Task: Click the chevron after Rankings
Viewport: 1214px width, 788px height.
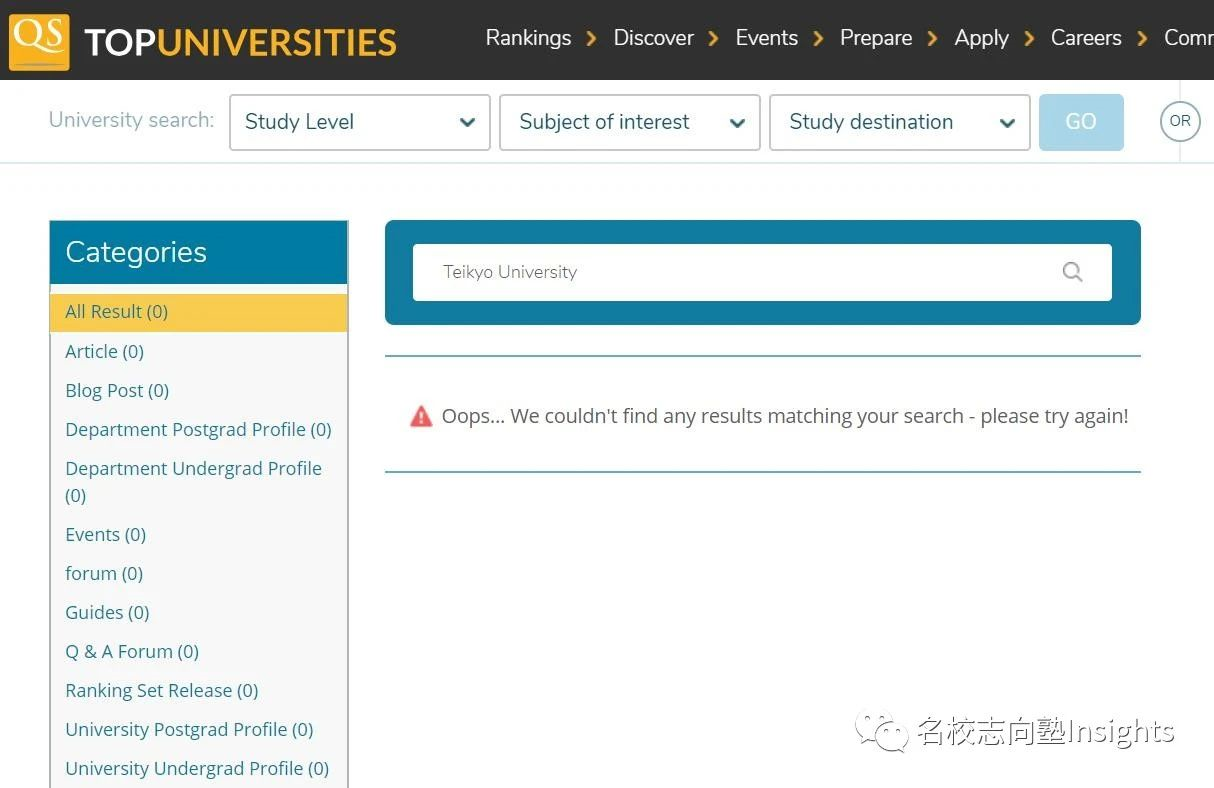Action: 592,38
